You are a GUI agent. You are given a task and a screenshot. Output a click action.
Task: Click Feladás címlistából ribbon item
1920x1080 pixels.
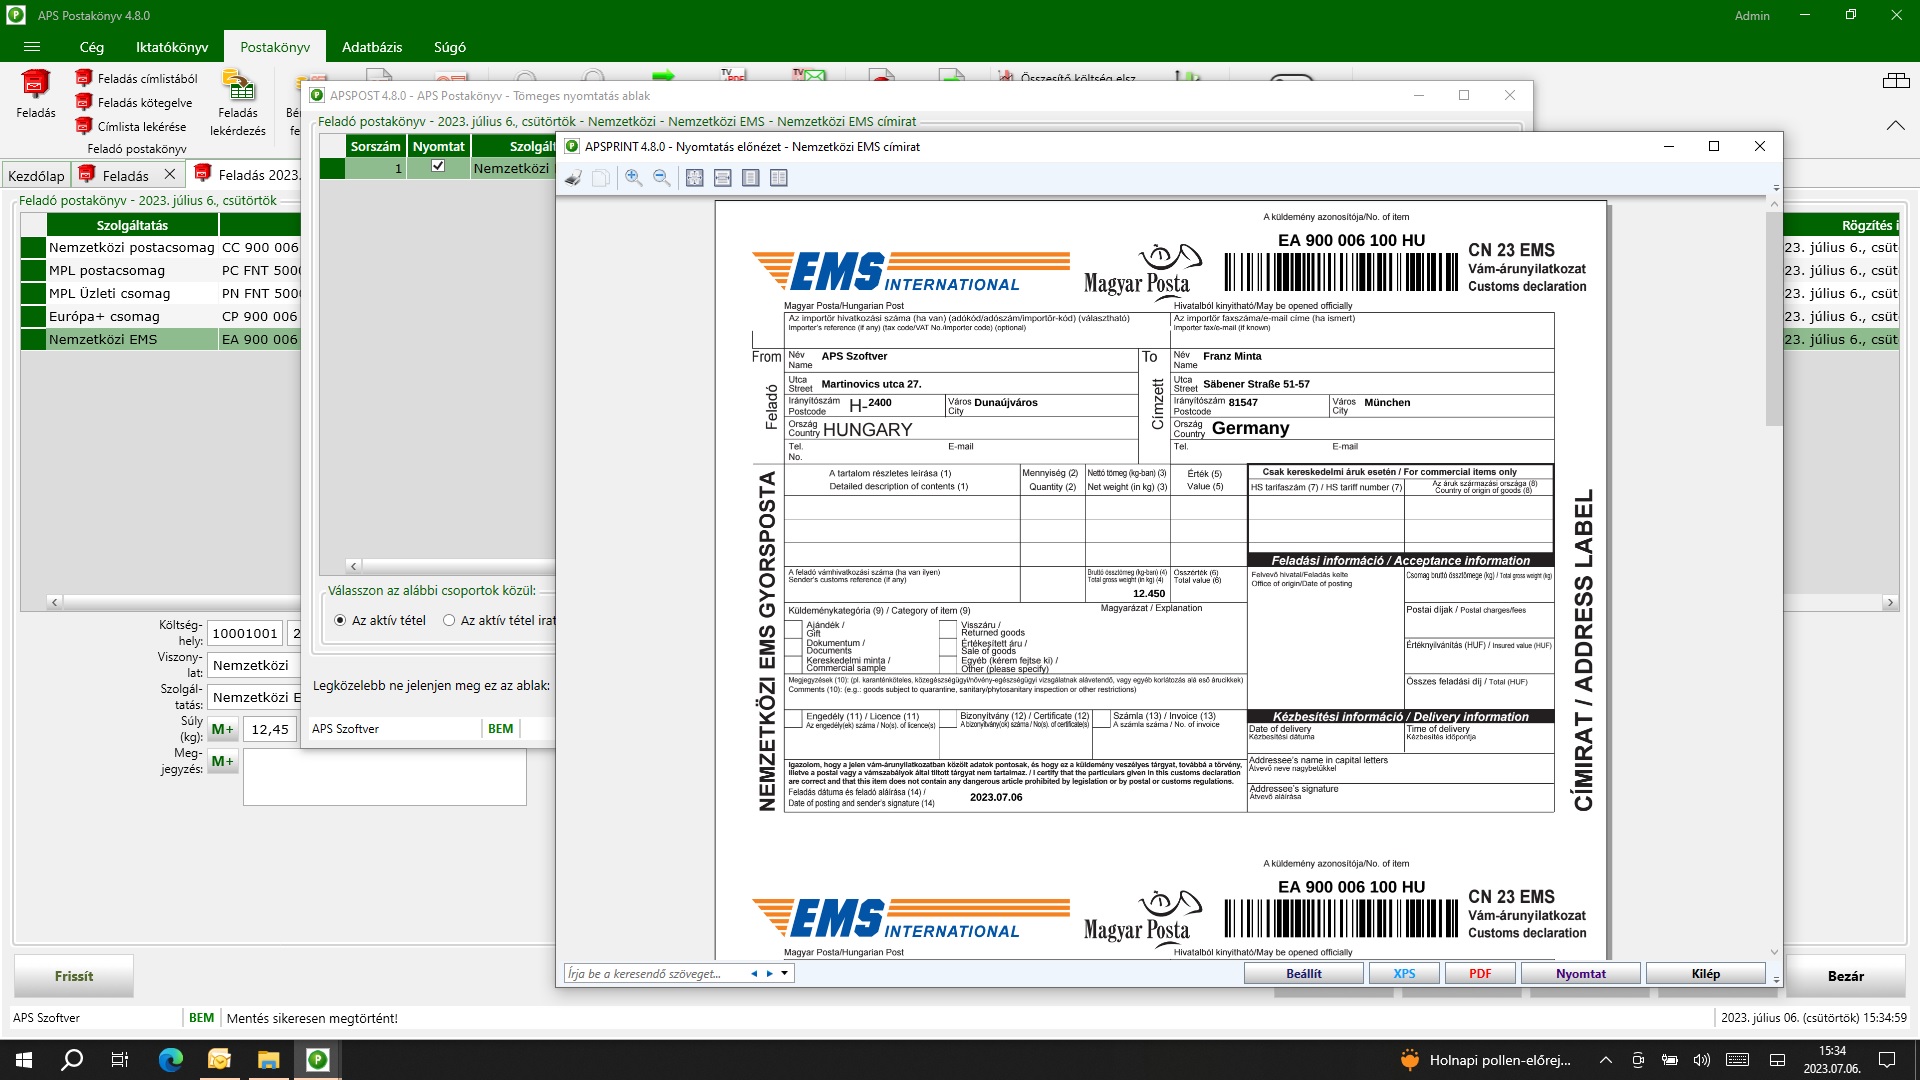click(x=136, y=78)
